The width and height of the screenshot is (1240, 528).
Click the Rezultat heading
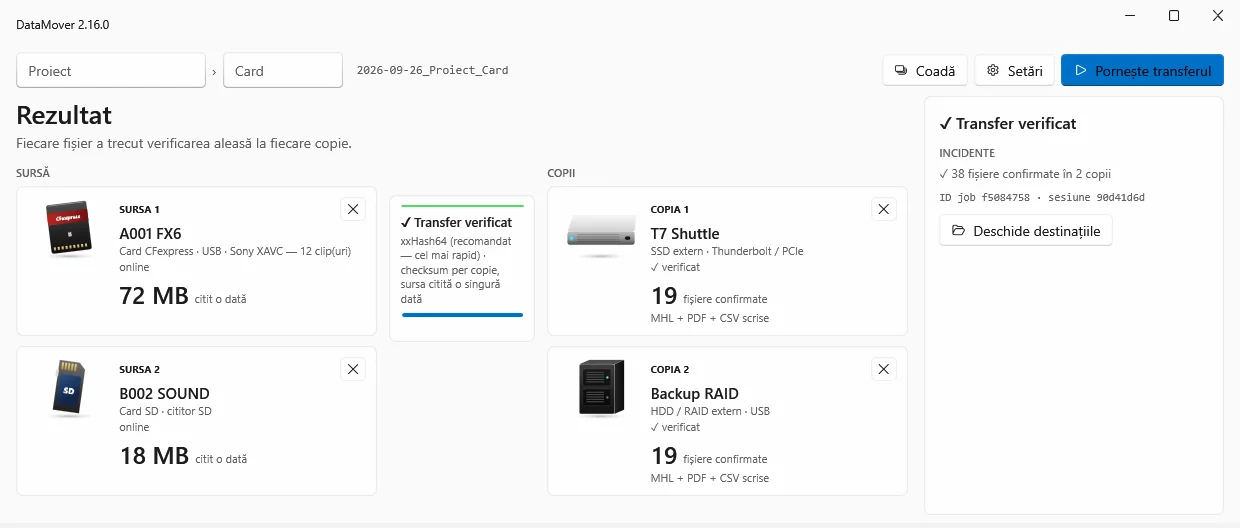[x=64, y=115]
